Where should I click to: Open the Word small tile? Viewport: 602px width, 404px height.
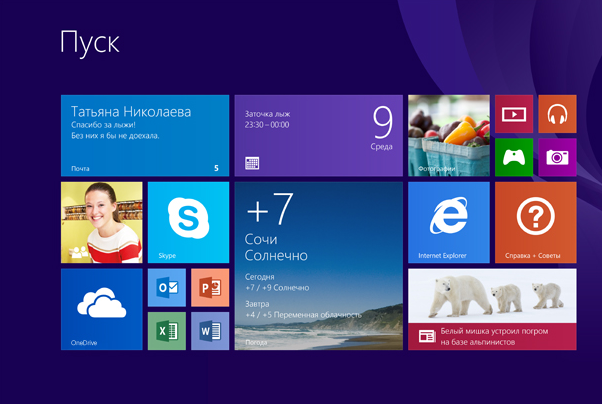point(210,331)
